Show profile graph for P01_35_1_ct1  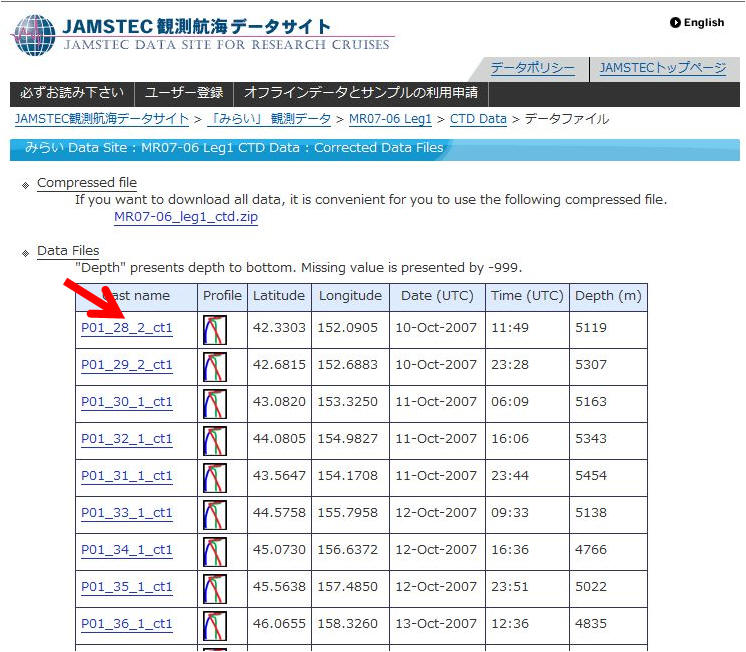point(215,588)
